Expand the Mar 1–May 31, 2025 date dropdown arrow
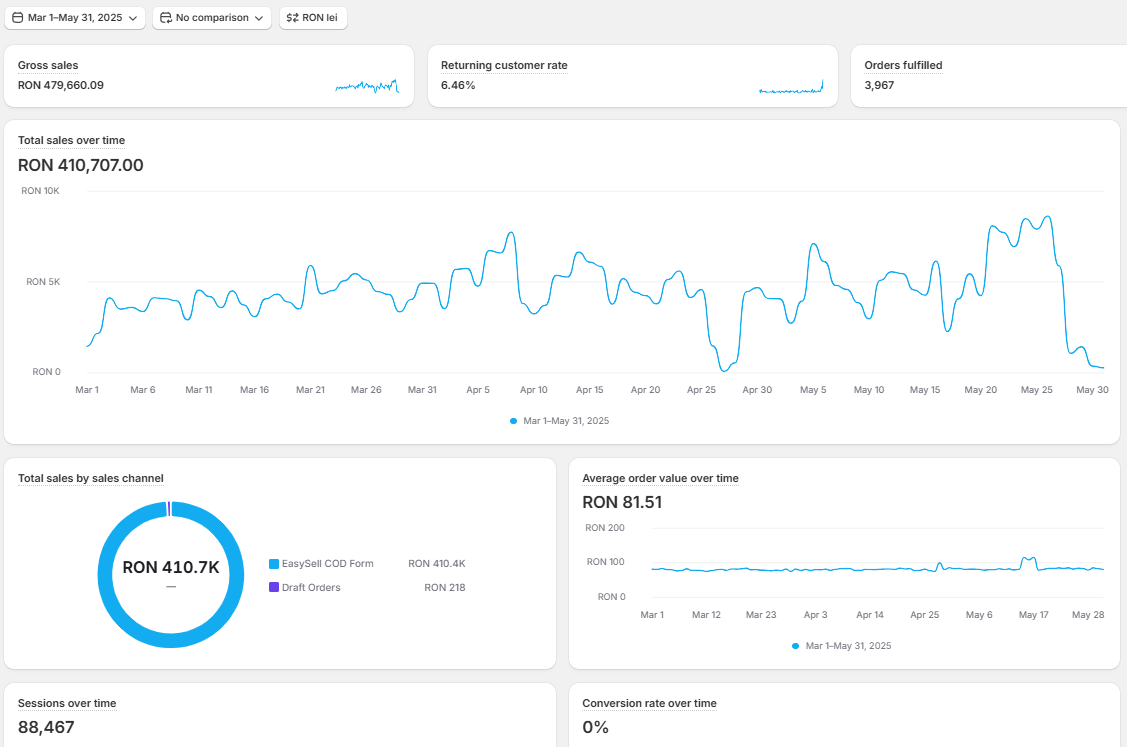The width and height of the screenshot is (1127, 747). point(133,18)
